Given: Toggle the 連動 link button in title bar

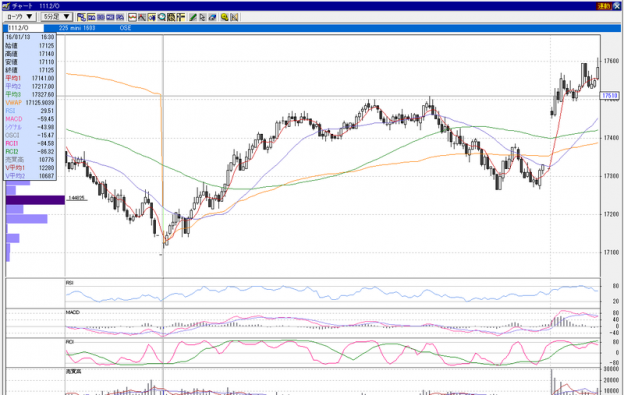Looking at the screenshot, I should click(603, 6).
